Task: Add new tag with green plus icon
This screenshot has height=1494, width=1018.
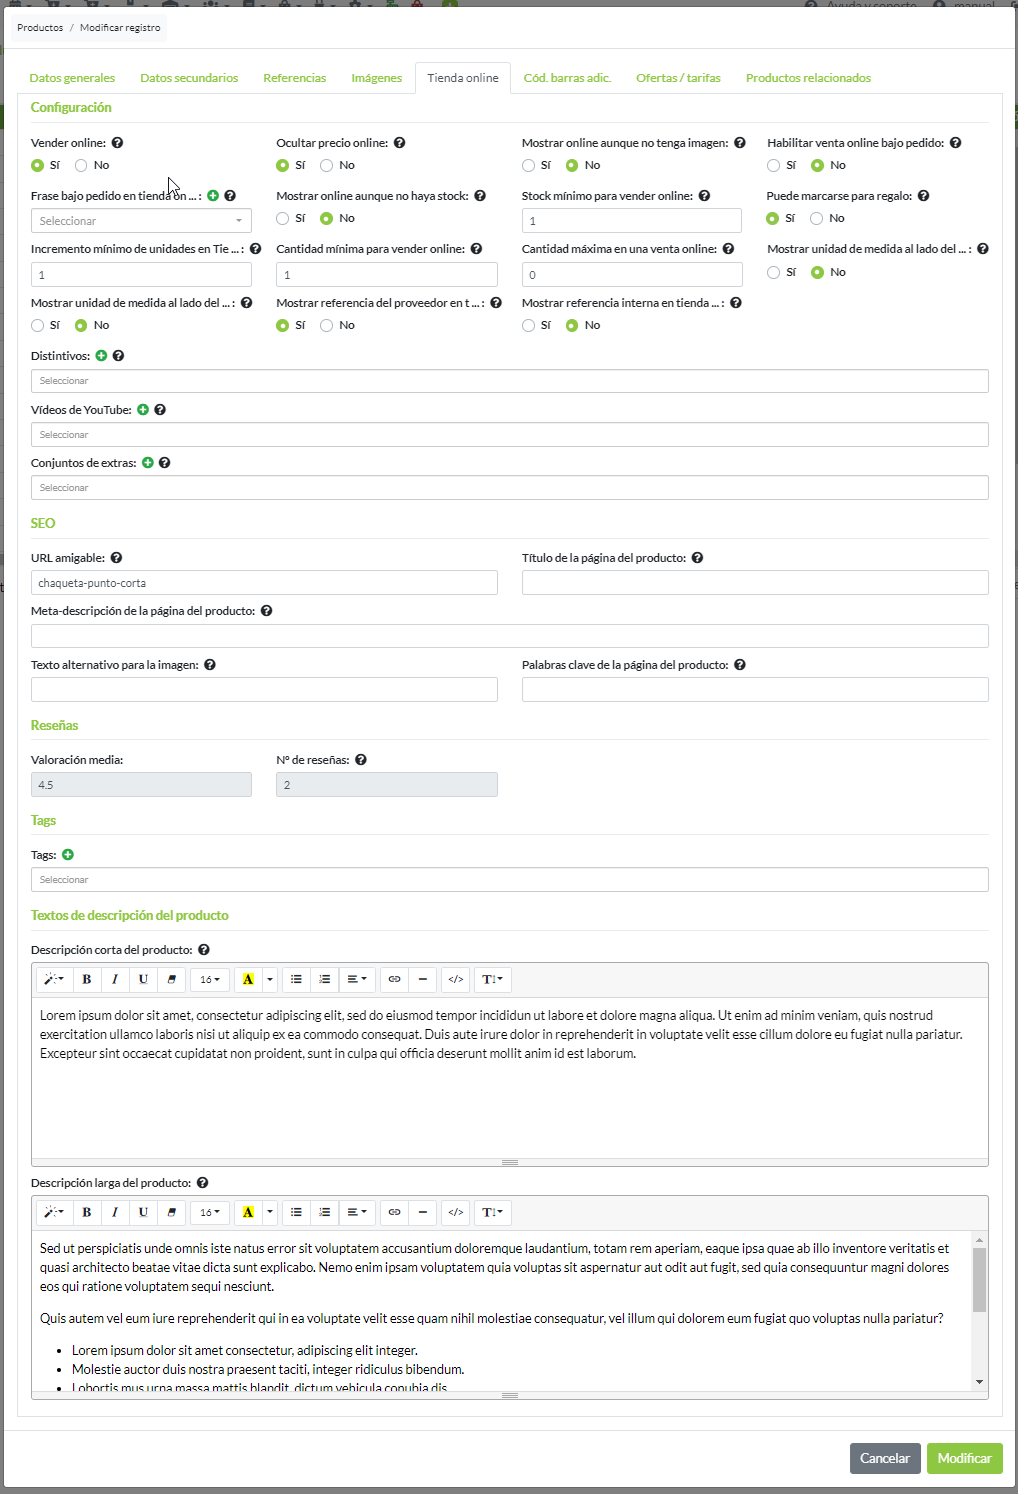Action: (x=68, y=855)
